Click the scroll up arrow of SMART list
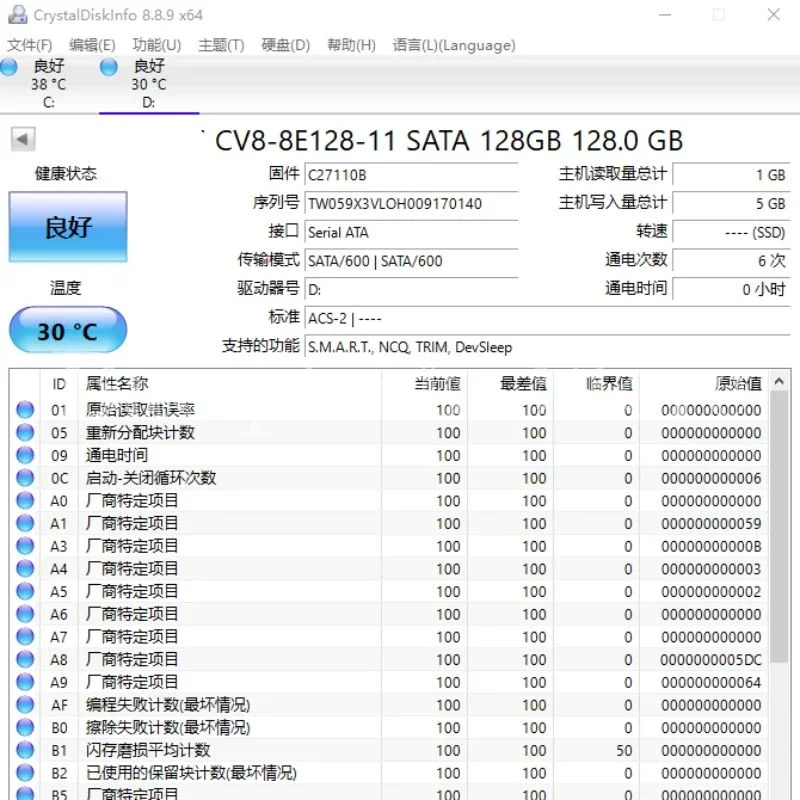Viewport: 800px width, 800px height. tap(779, 382)
